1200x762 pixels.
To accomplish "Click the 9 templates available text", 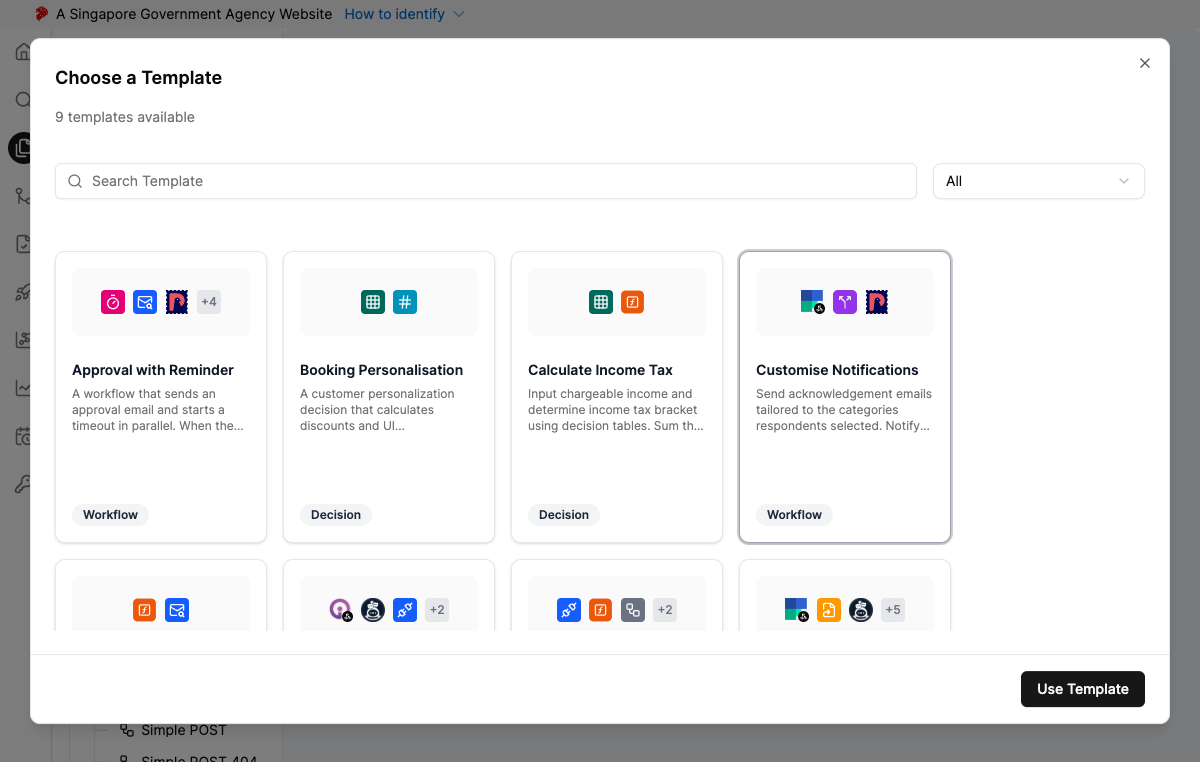I will point(125,117).
